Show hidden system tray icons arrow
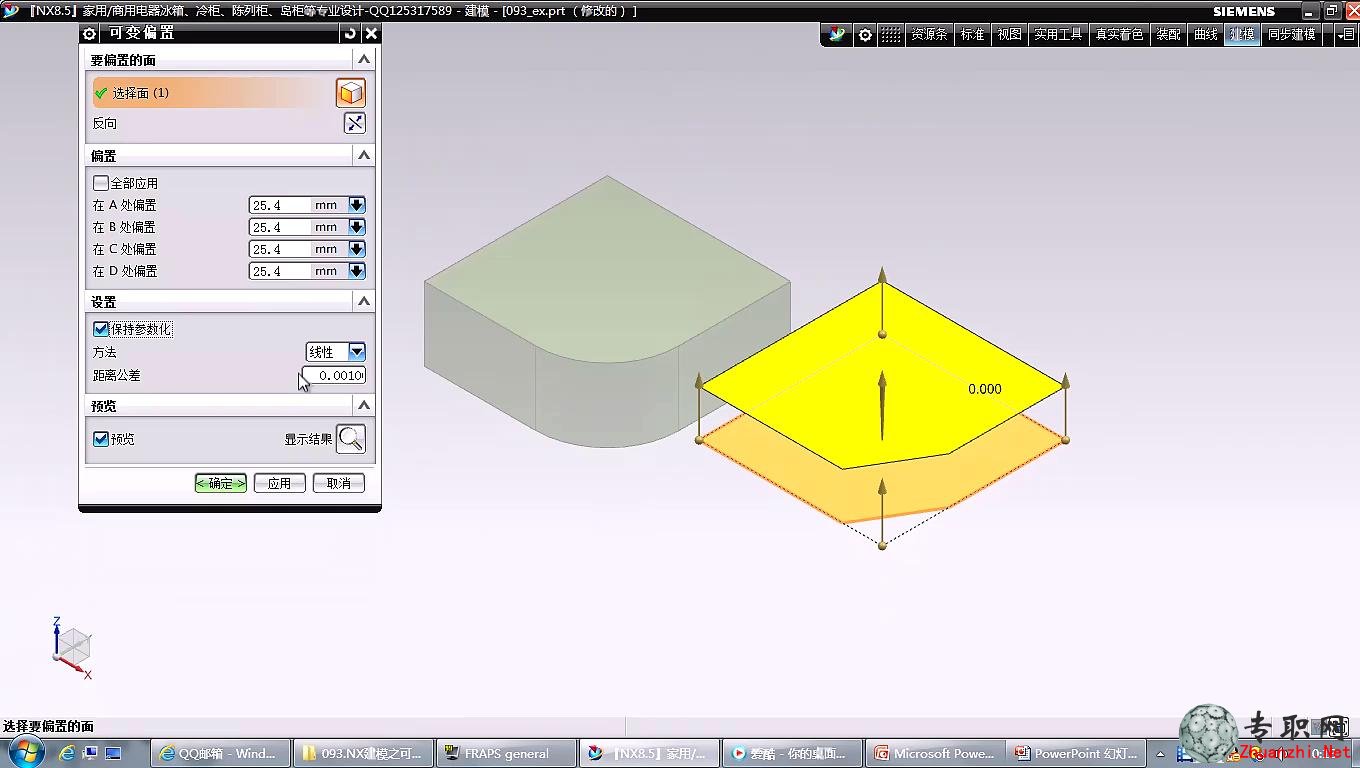 point(1160,753)
